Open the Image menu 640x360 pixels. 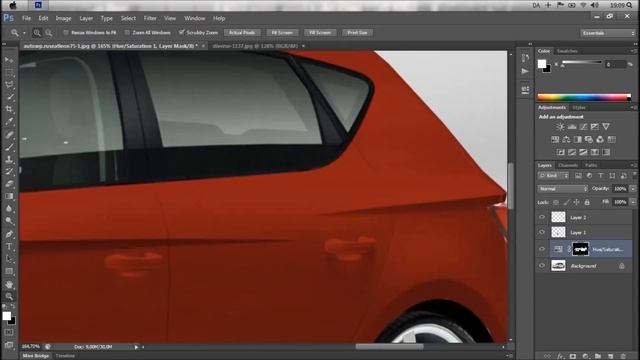point(63,18)
